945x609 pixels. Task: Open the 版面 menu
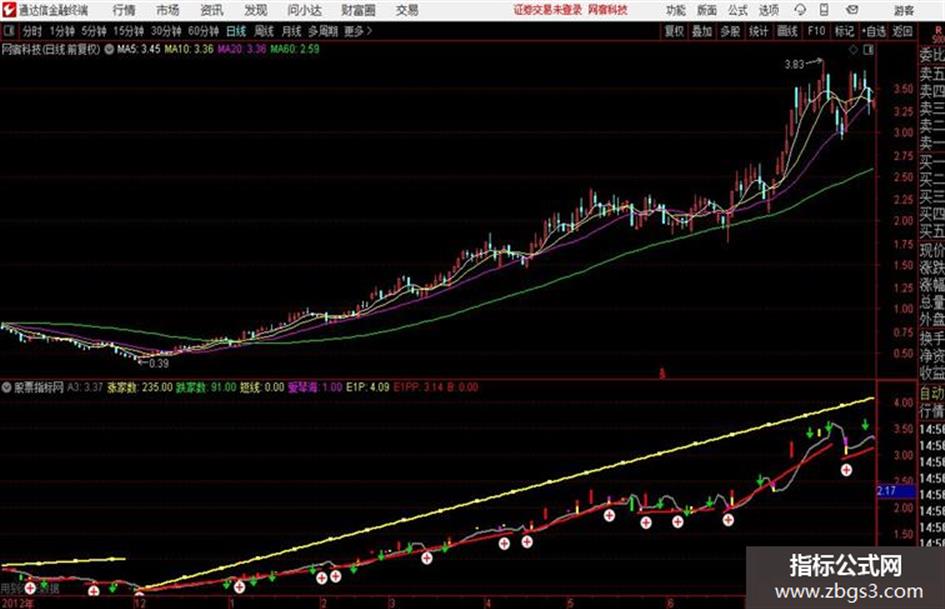[706, 10]
